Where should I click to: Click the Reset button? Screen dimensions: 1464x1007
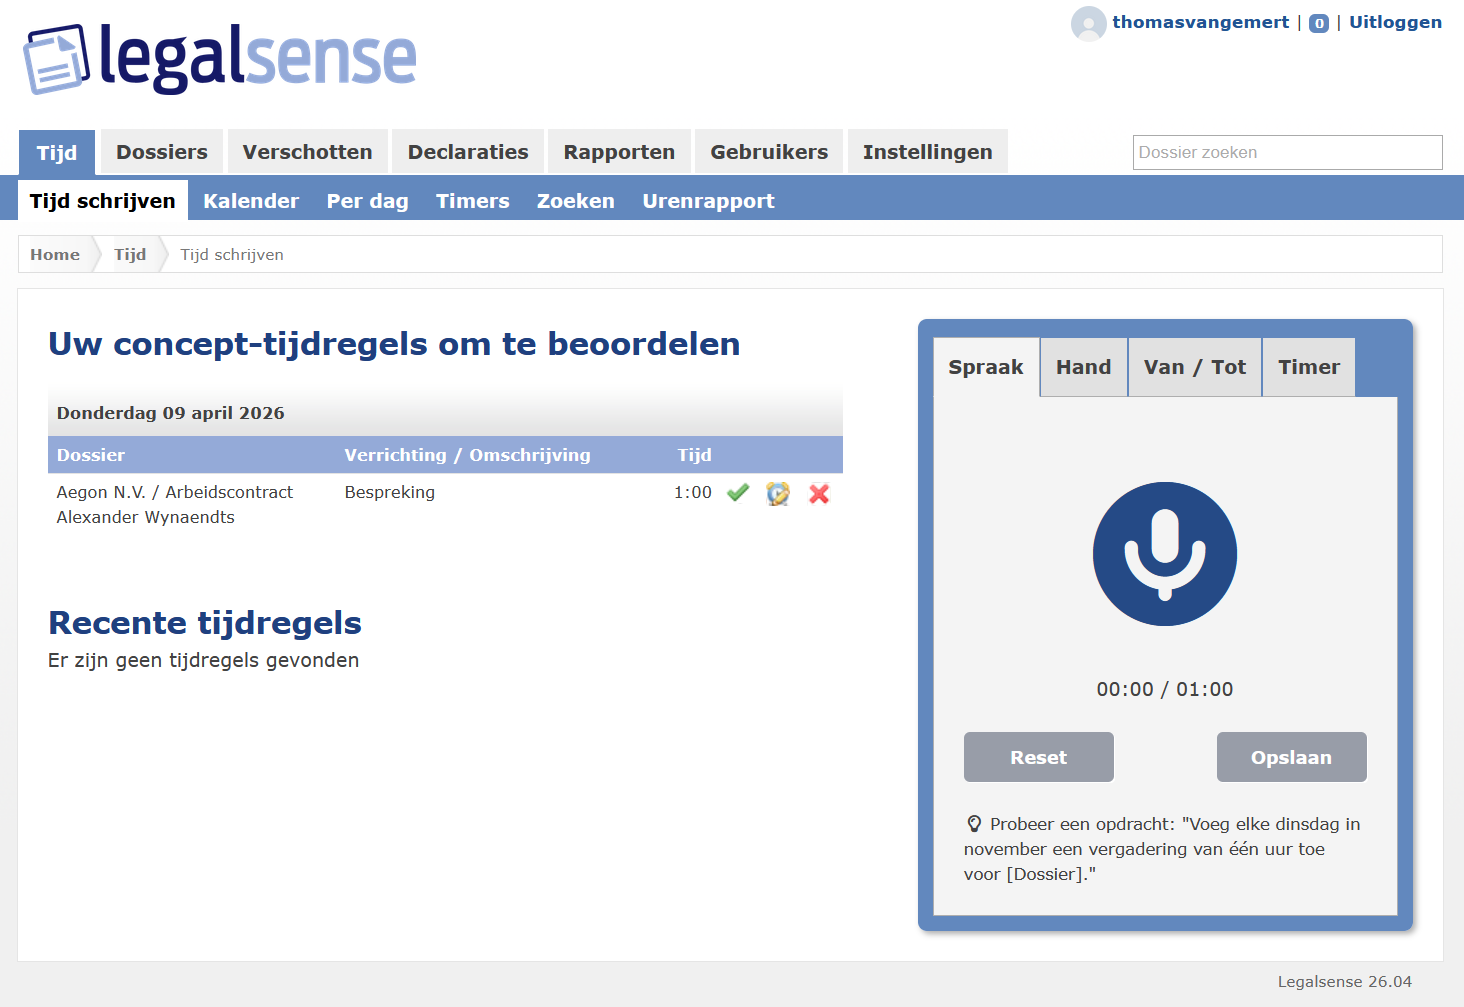[1039, 757]
